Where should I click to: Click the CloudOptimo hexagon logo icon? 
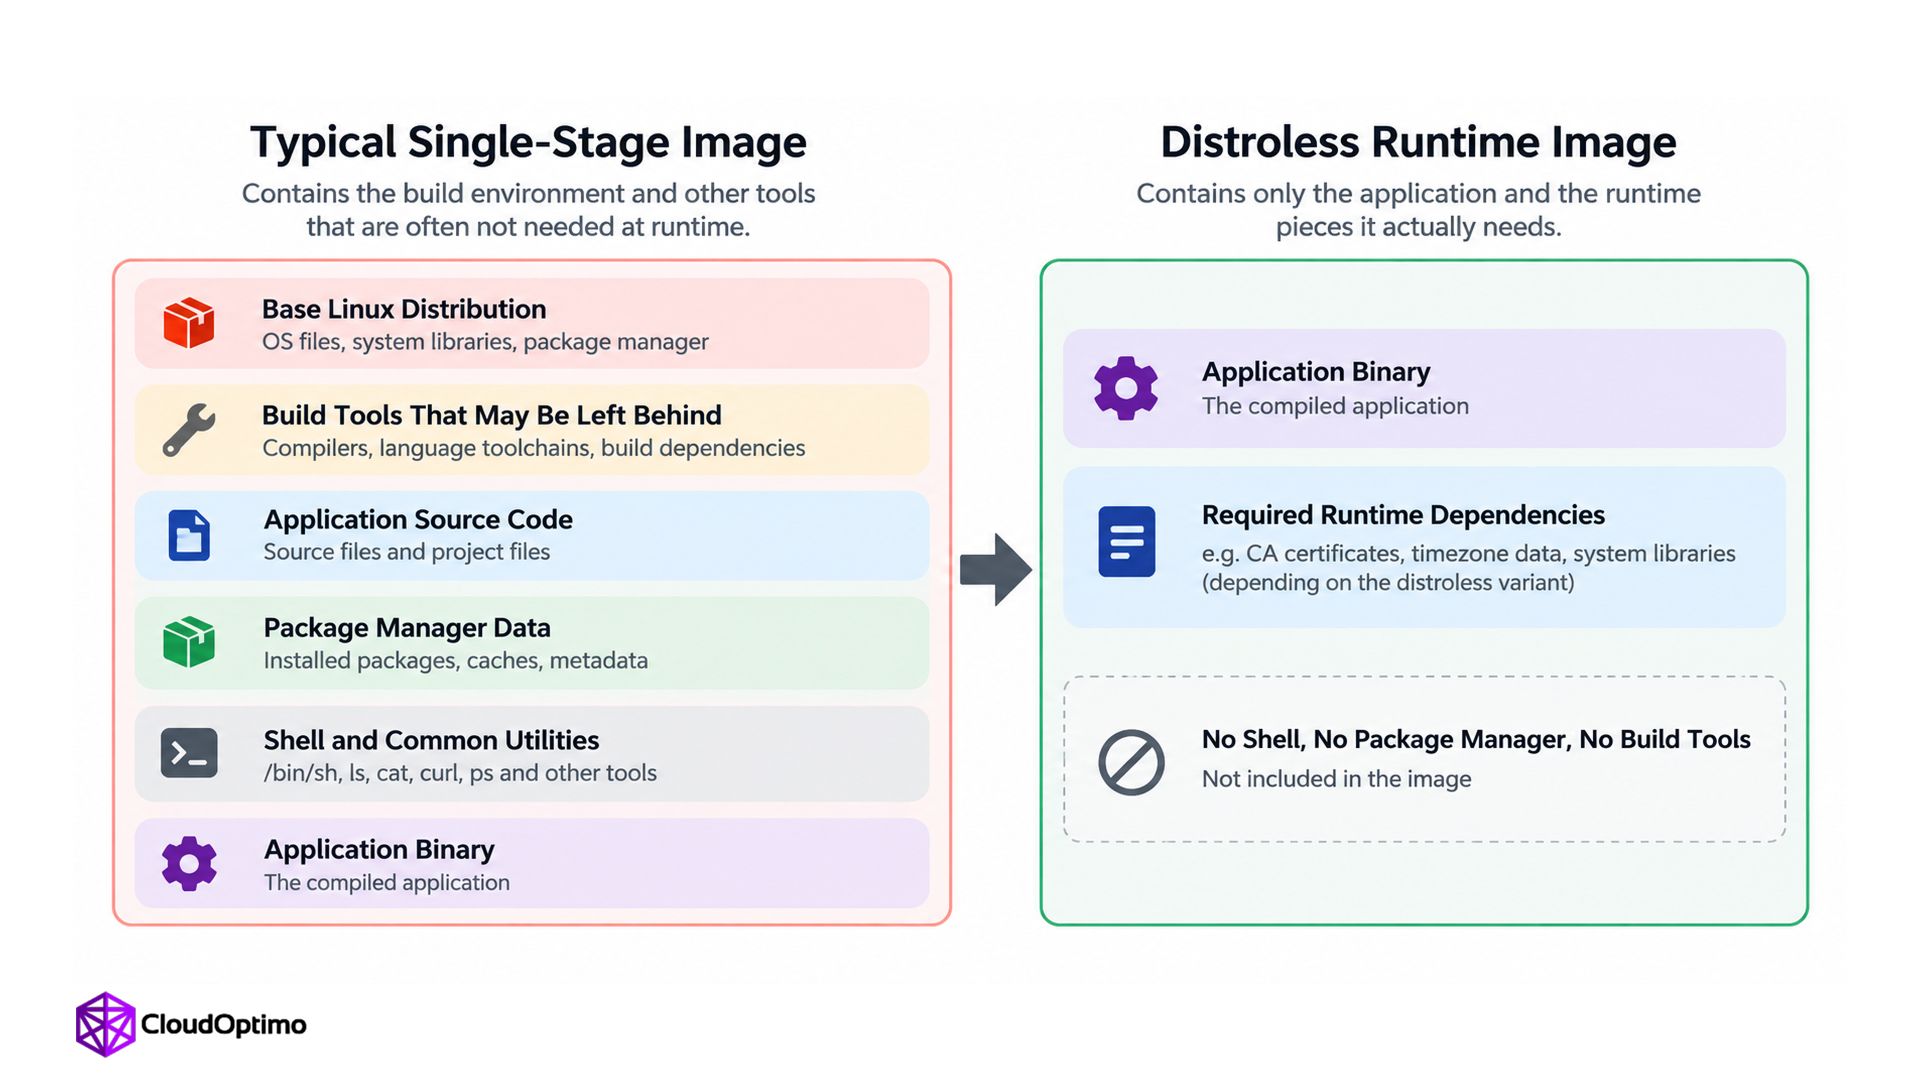pyautogui.click(x=105, y=1024)
